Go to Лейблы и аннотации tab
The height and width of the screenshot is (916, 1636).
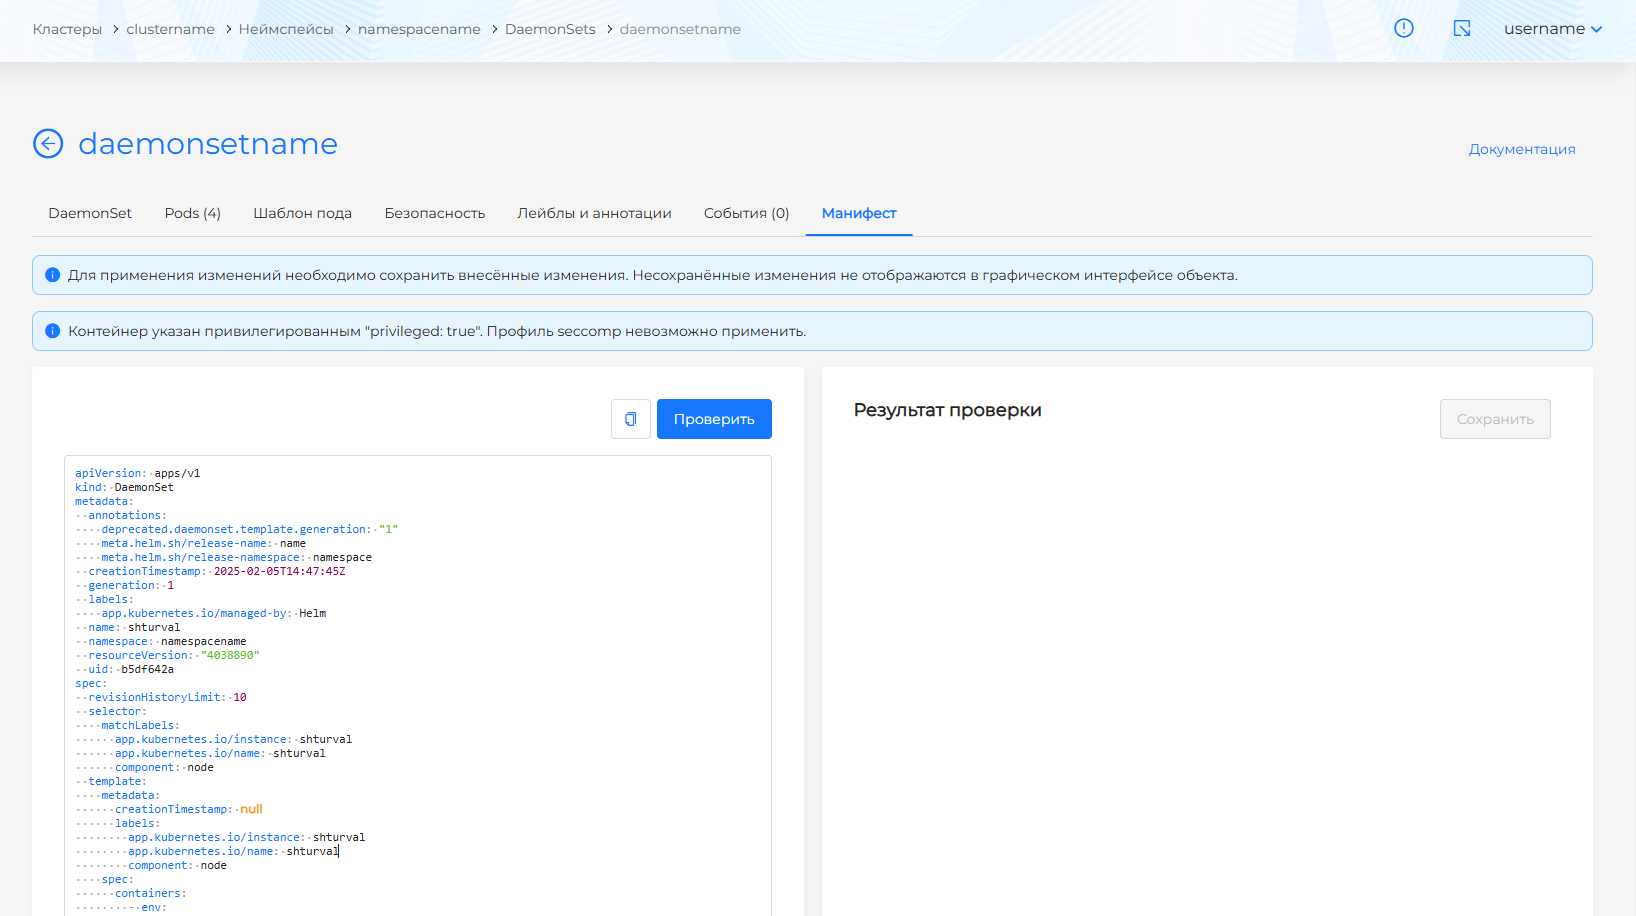594,213
